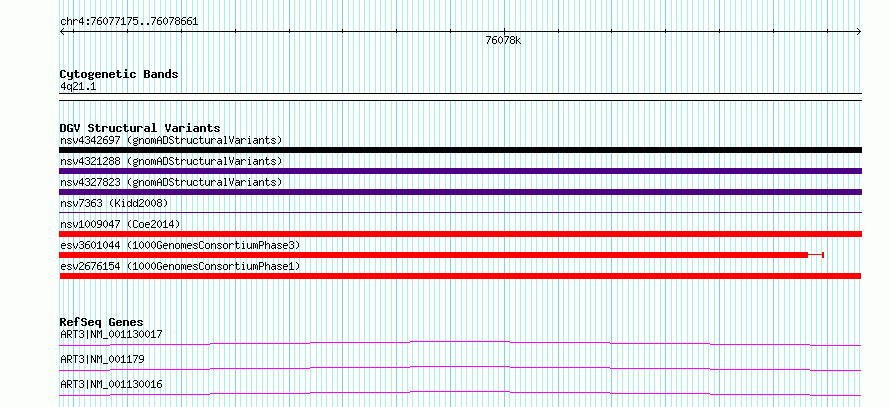Screen dimensions: 890x407
Task: Open transcript ART3|NM_001130016 label
Action: 111,384
